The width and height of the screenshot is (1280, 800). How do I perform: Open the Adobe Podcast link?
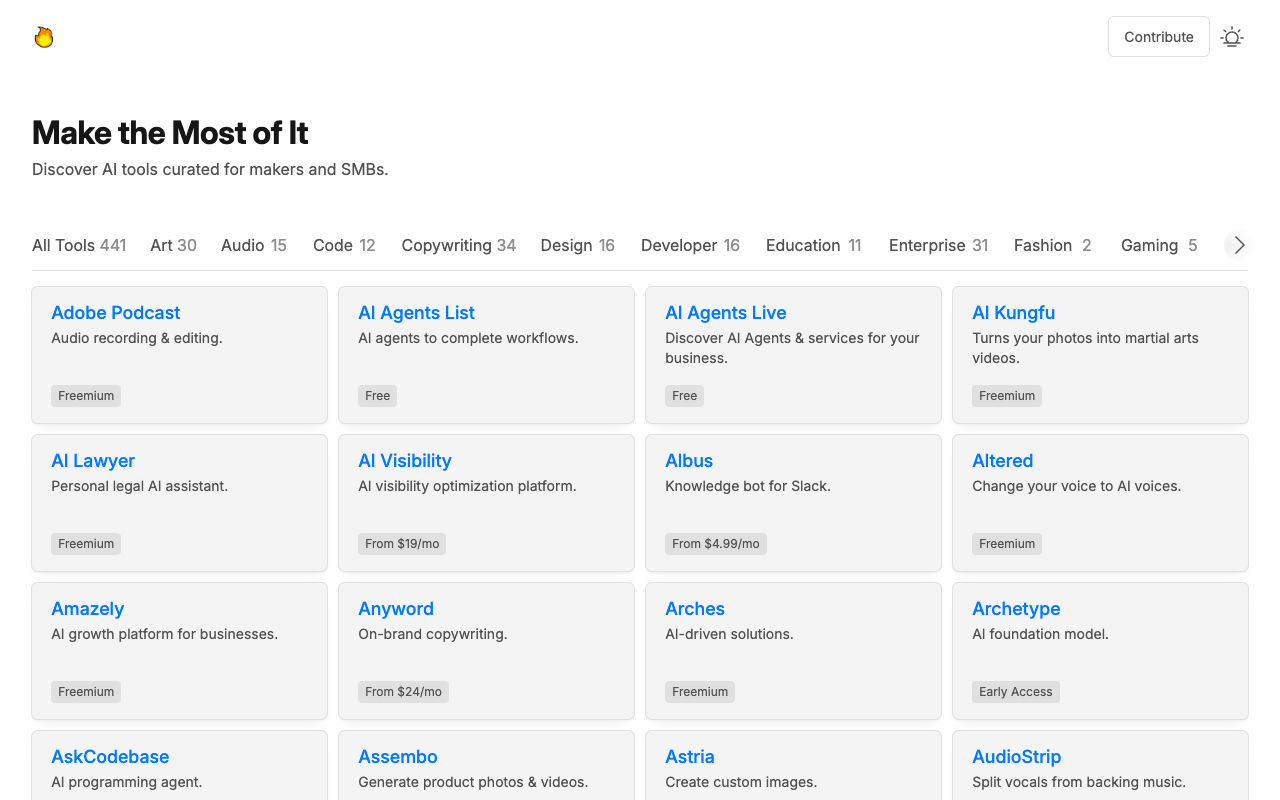(x=116, y=313)
